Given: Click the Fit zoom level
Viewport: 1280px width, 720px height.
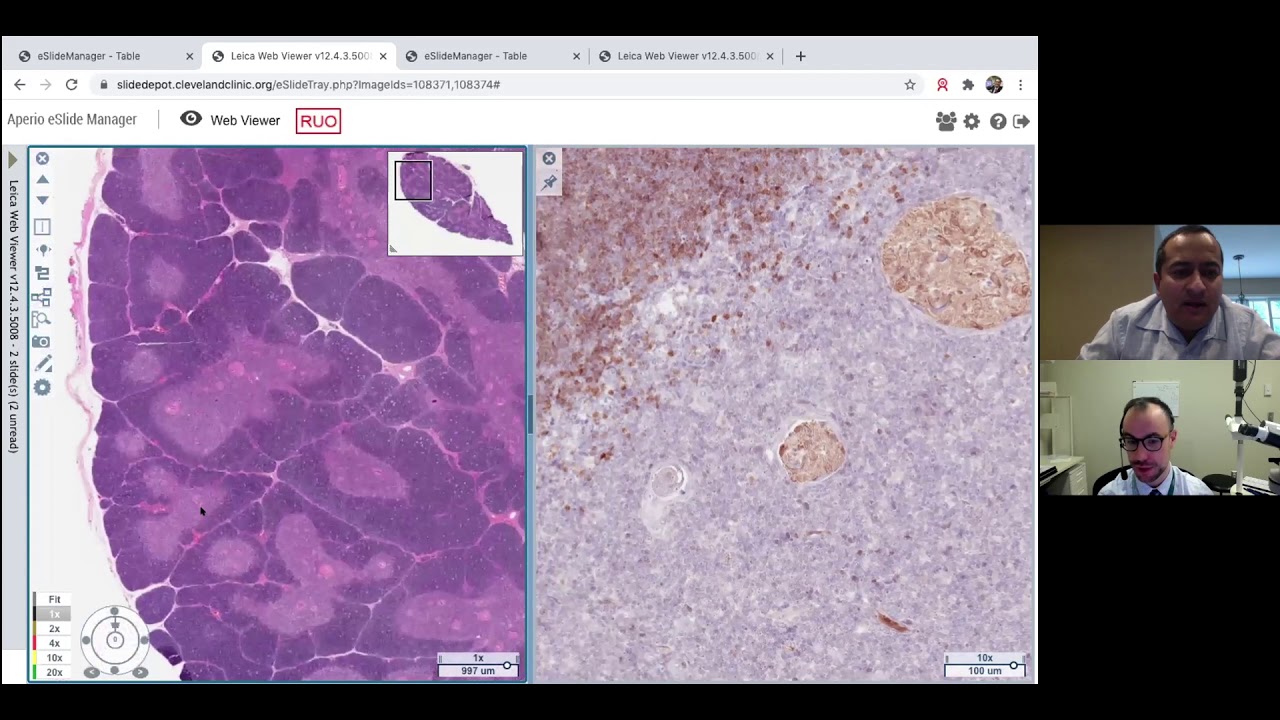Looking at the screenshot, I should tap(54, 600).
